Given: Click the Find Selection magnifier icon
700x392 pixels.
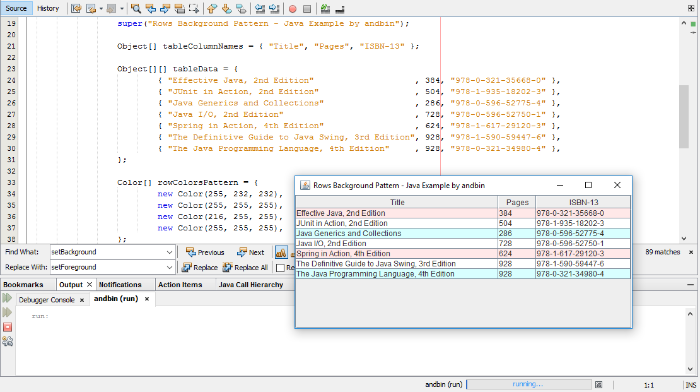Looking at the screenshot, I should (x=136, y=8).
